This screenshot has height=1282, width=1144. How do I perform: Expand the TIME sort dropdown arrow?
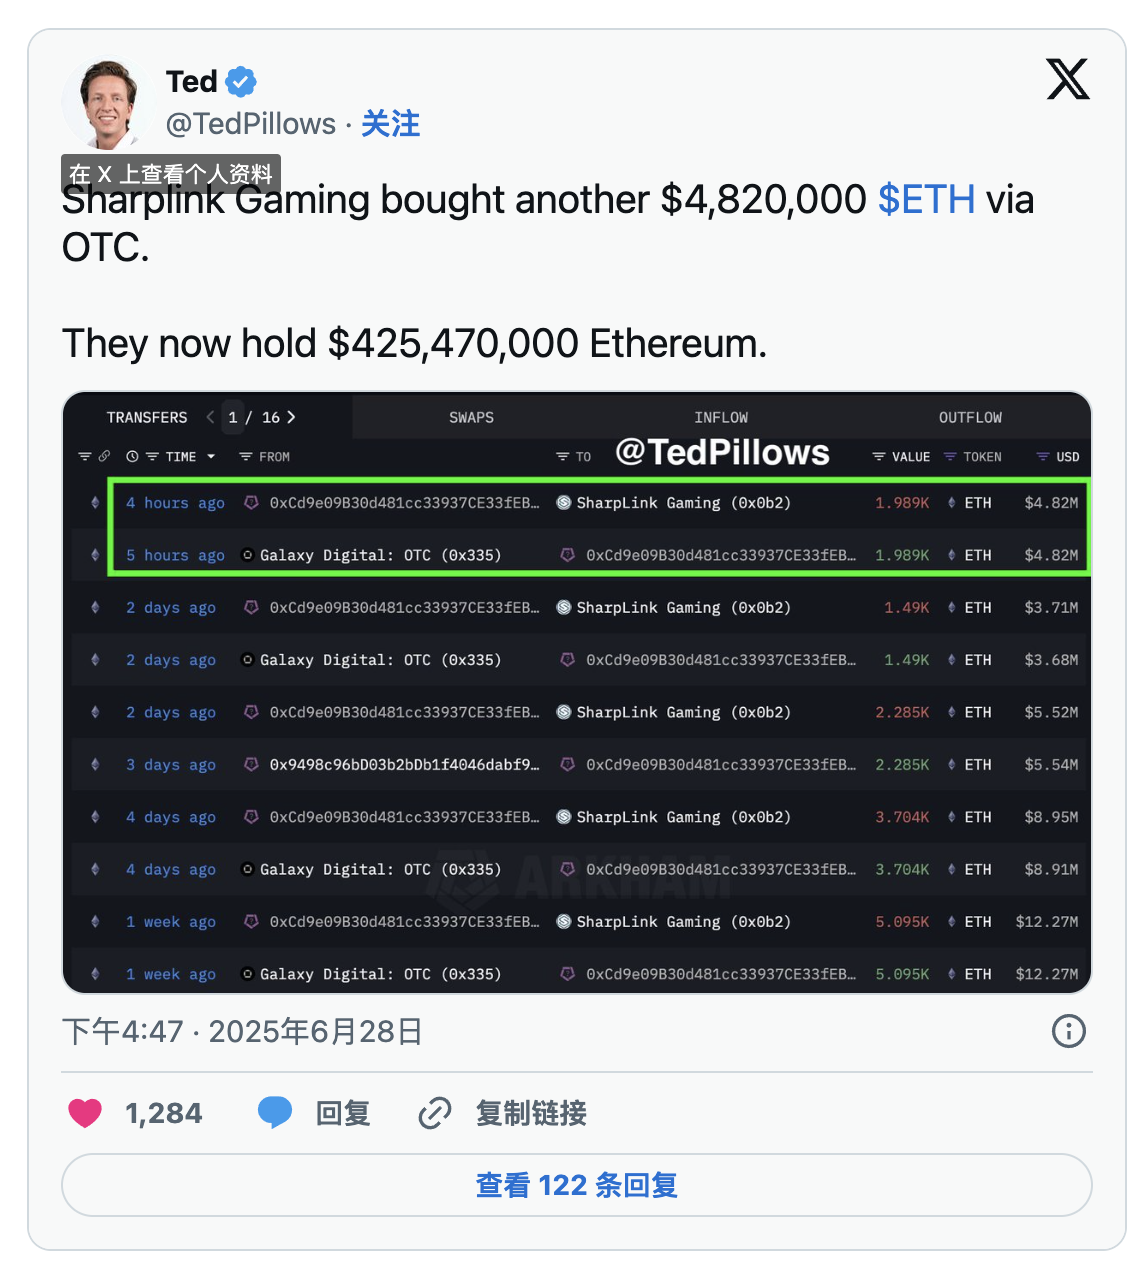coord(211,457)
